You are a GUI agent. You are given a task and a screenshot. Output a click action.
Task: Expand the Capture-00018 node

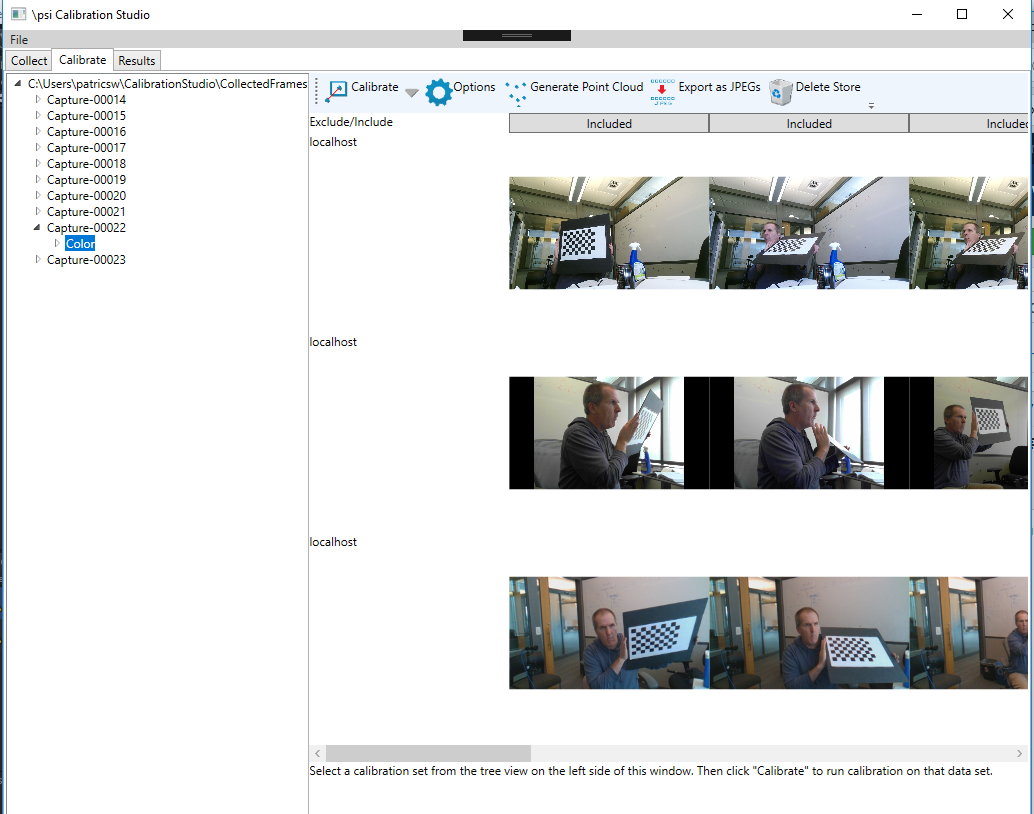click(x=38, y=164)
